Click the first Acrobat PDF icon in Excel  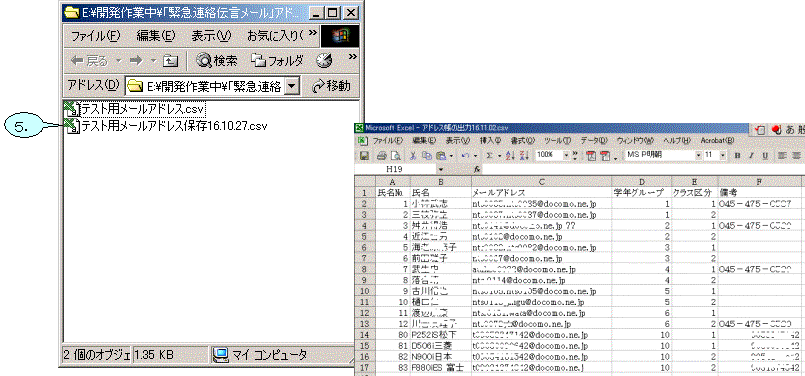click(591, 155)
